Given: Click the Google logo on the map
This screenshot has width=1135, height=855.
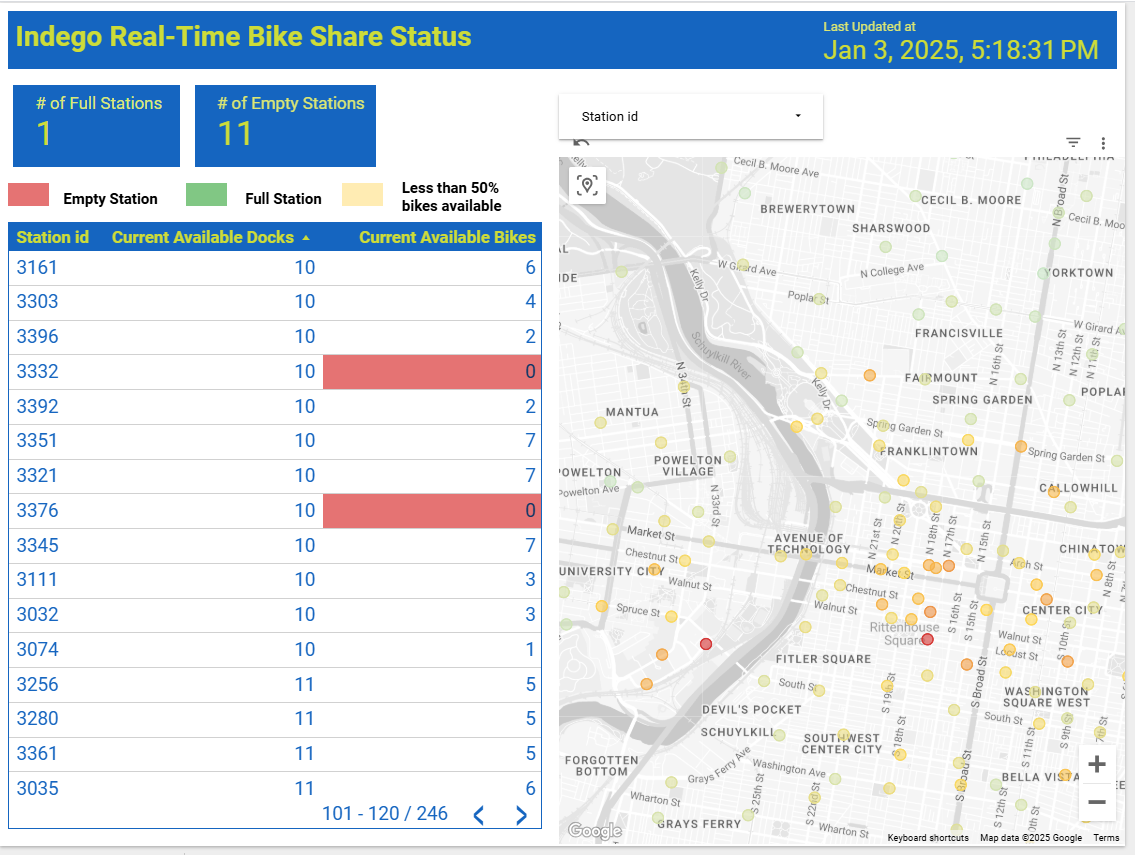Looking at the screenshot, I should coord(594,830).
